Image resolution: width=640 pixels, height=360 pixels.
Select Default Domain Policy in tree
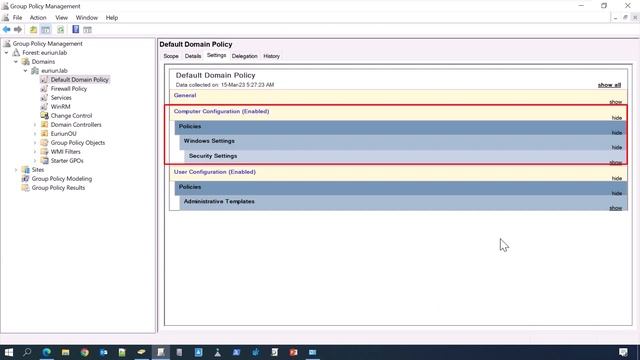(x=80, y=80)
